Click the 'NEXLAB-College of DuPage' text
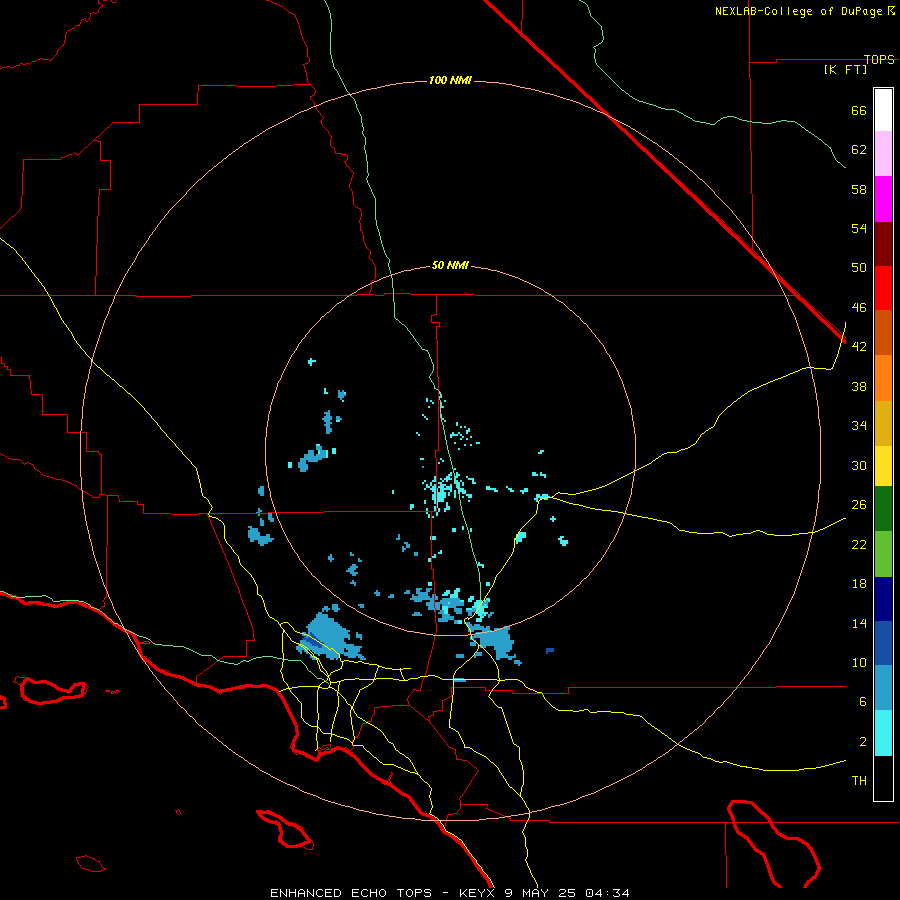The image size is (900, 900). pos(800,11)
